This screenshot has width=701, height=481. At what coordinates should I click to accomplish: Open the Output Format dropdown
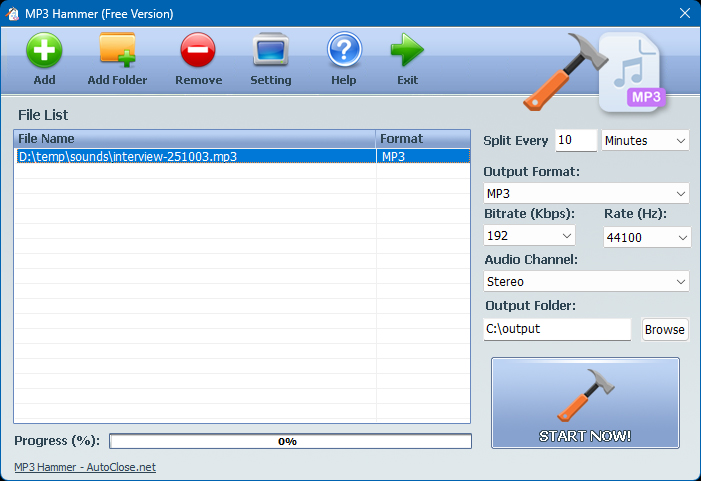click(x=586, y=193)
